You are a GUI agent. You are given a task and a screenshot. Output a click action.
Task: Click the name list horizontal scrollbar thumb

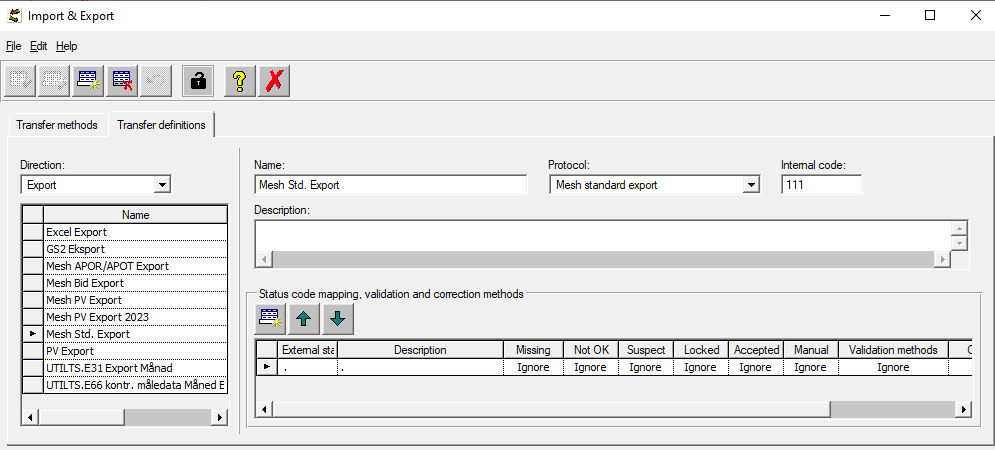pyautogui.click(x=81, y=418)
